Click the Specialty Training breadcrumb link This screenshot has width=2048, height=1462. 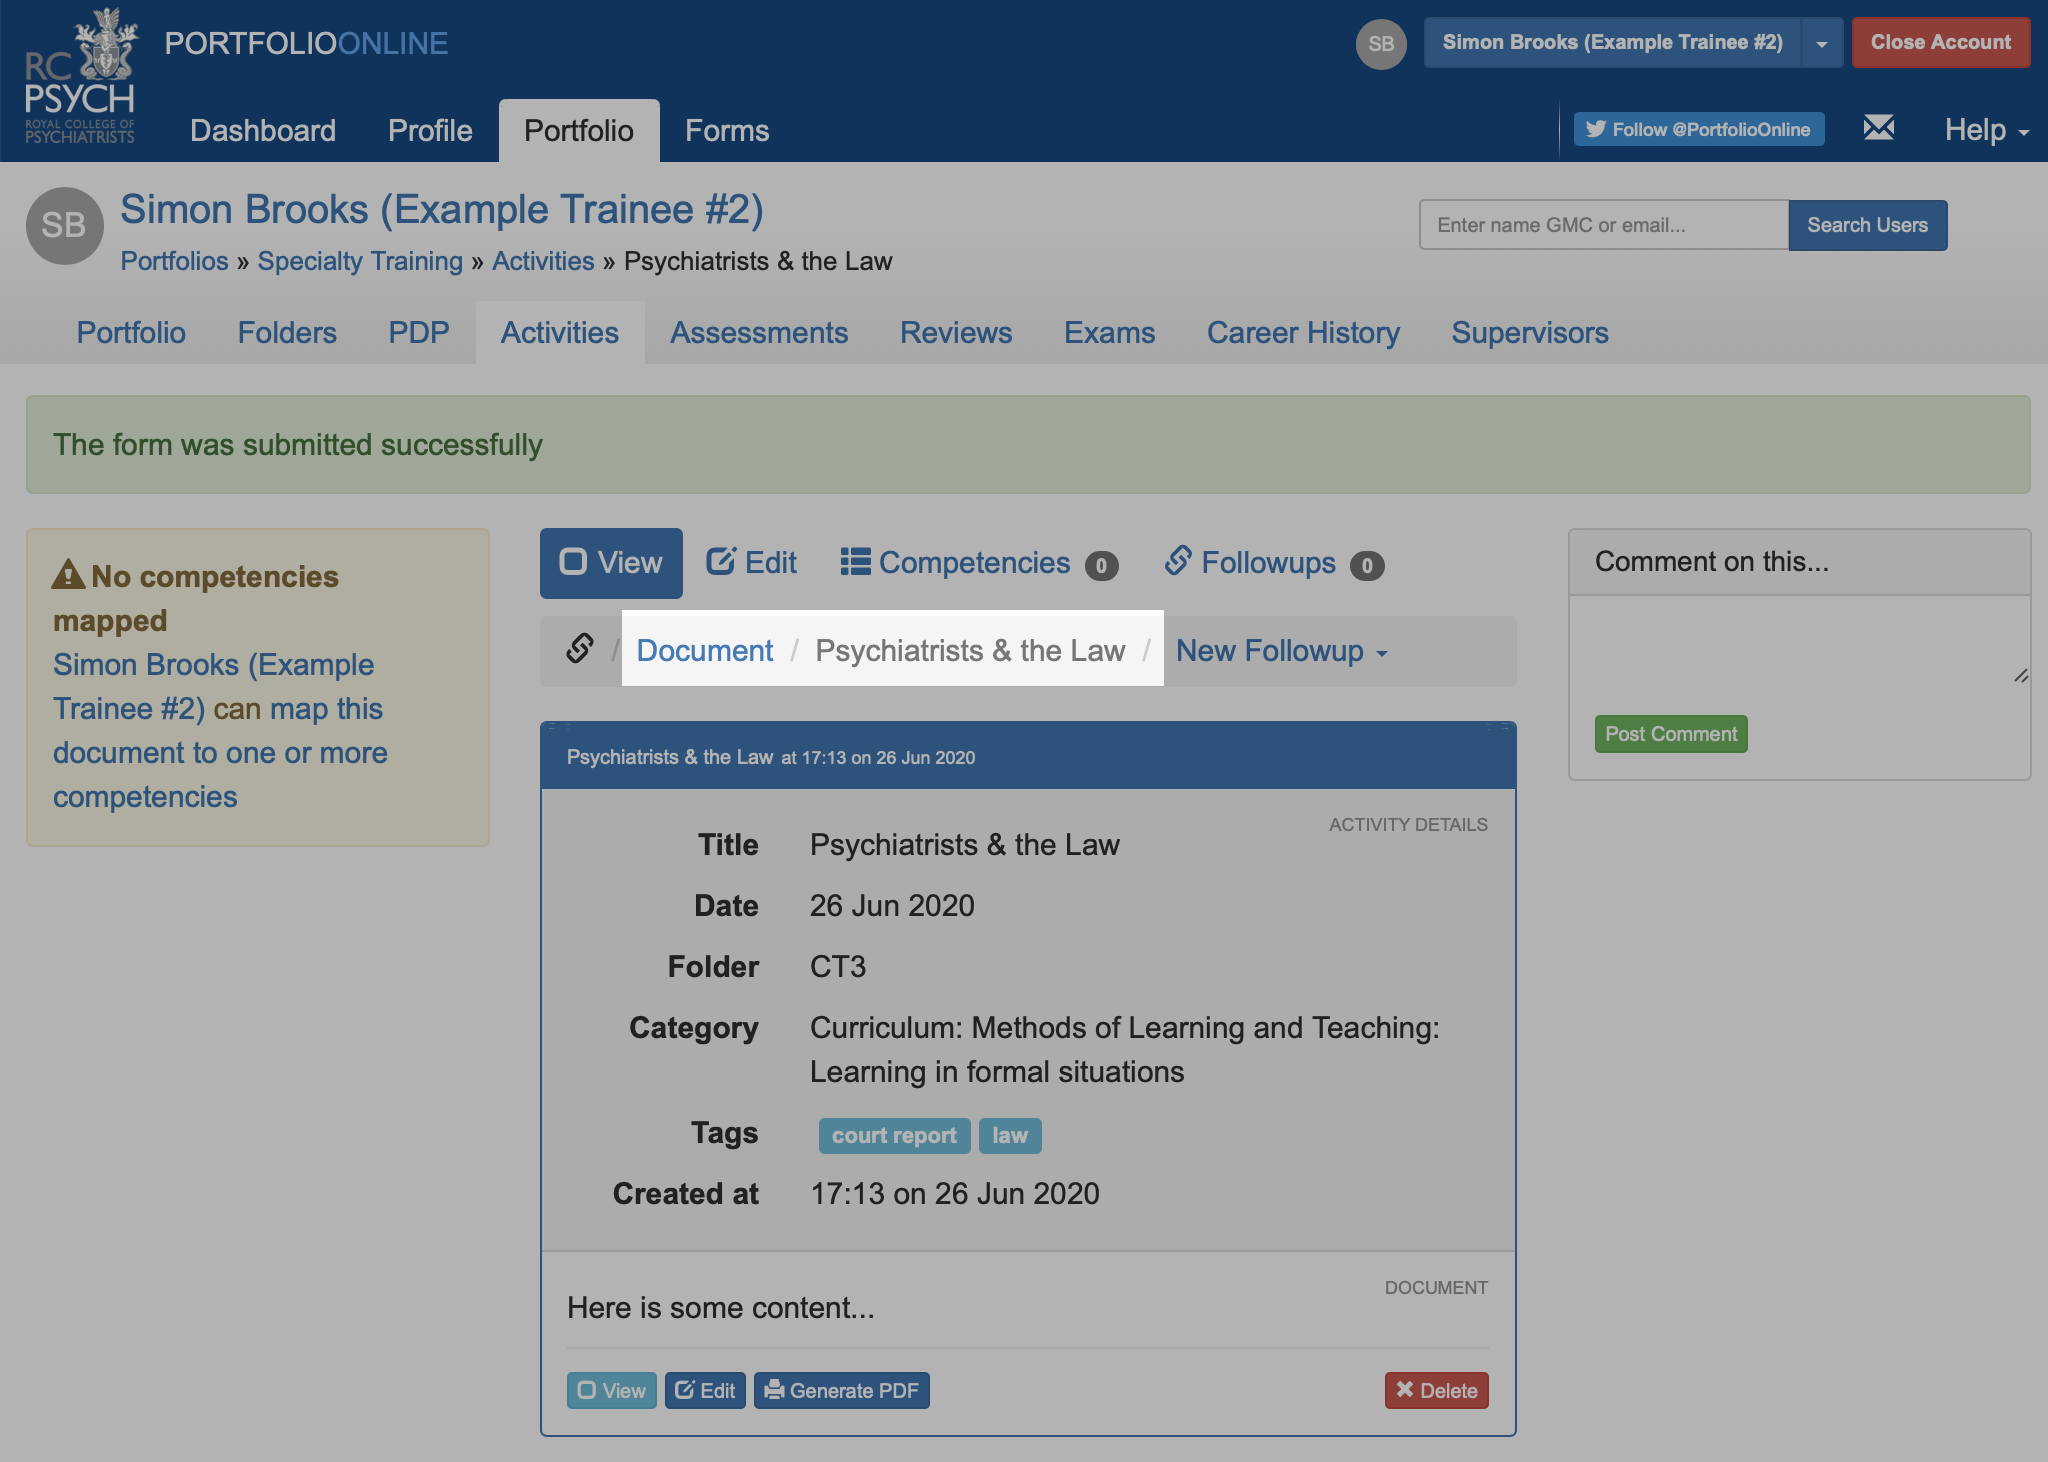tap(360, 261)
